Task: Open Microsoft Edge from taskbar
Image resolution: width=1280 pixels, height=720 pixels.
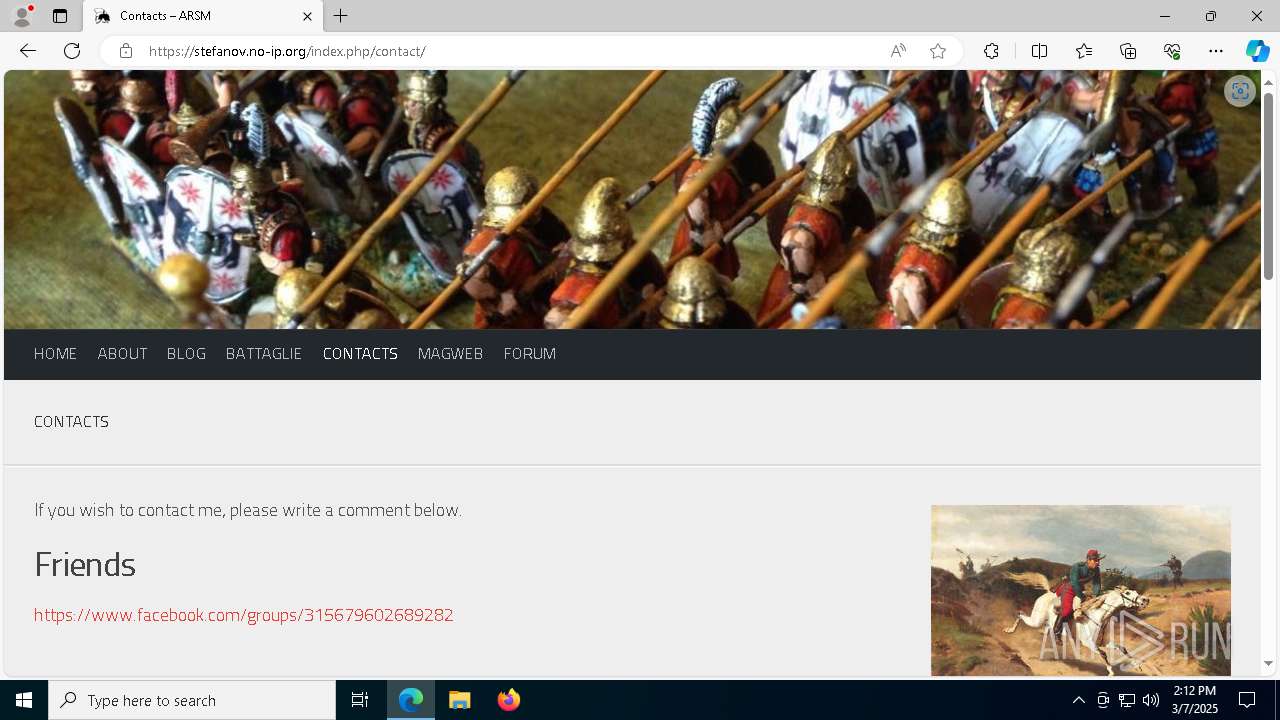Action: coord(411,700)
